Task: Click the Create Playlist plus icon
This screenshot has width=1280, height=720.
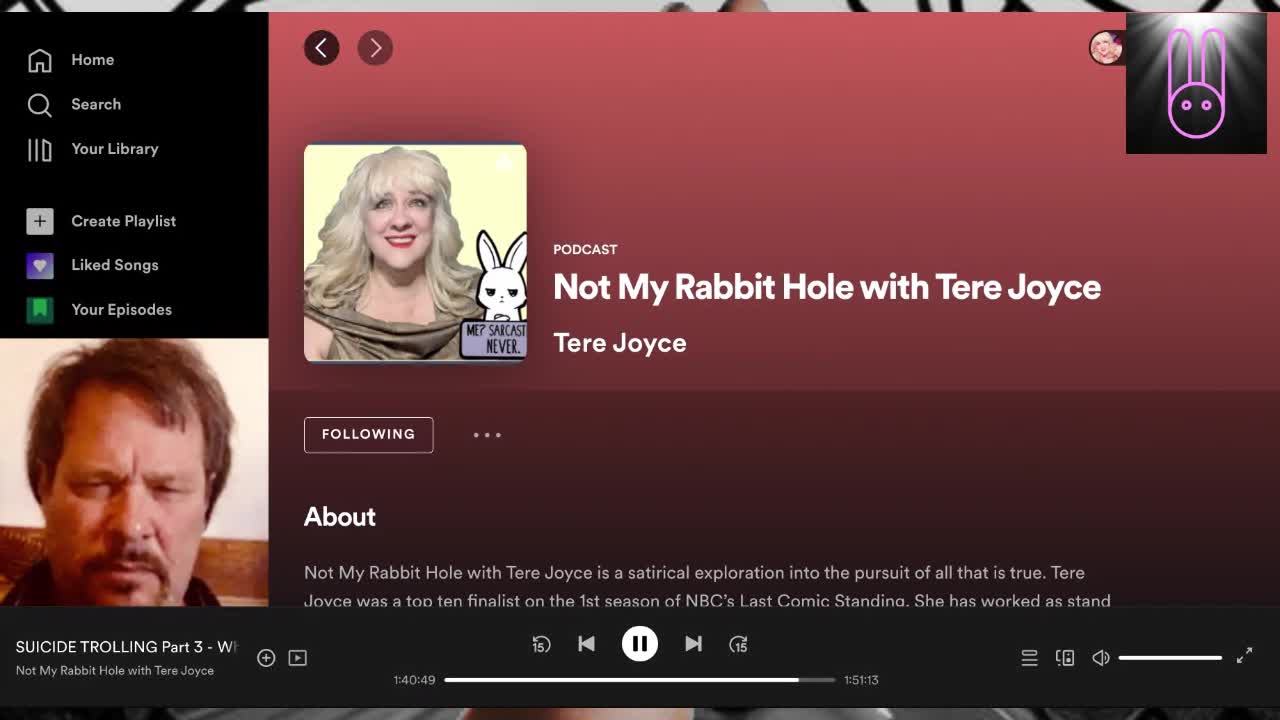Action: pyautogui.click(x=39, y=221)
